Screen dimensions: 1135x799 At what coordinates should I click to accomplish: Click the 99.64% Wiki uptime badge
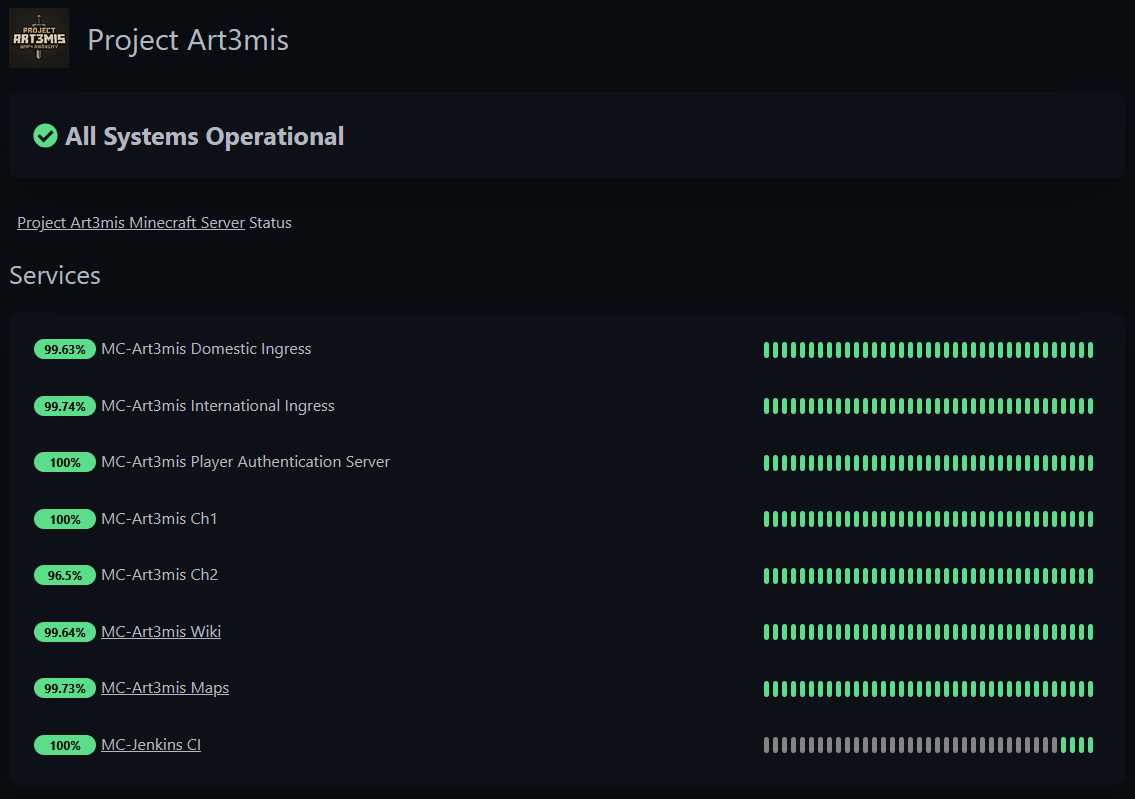pos(64,632)
